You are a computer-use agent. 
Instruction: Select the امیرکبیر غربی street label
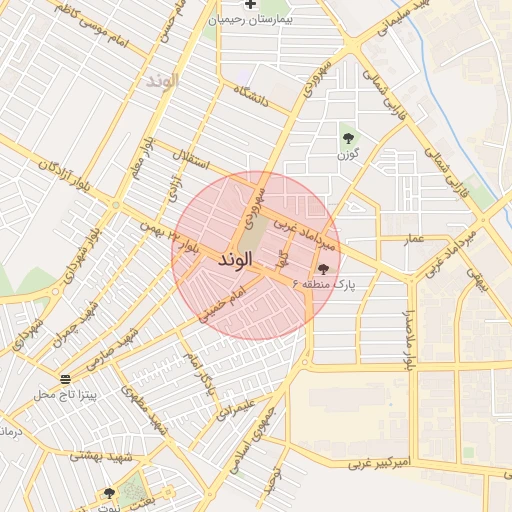coord(380,463)
